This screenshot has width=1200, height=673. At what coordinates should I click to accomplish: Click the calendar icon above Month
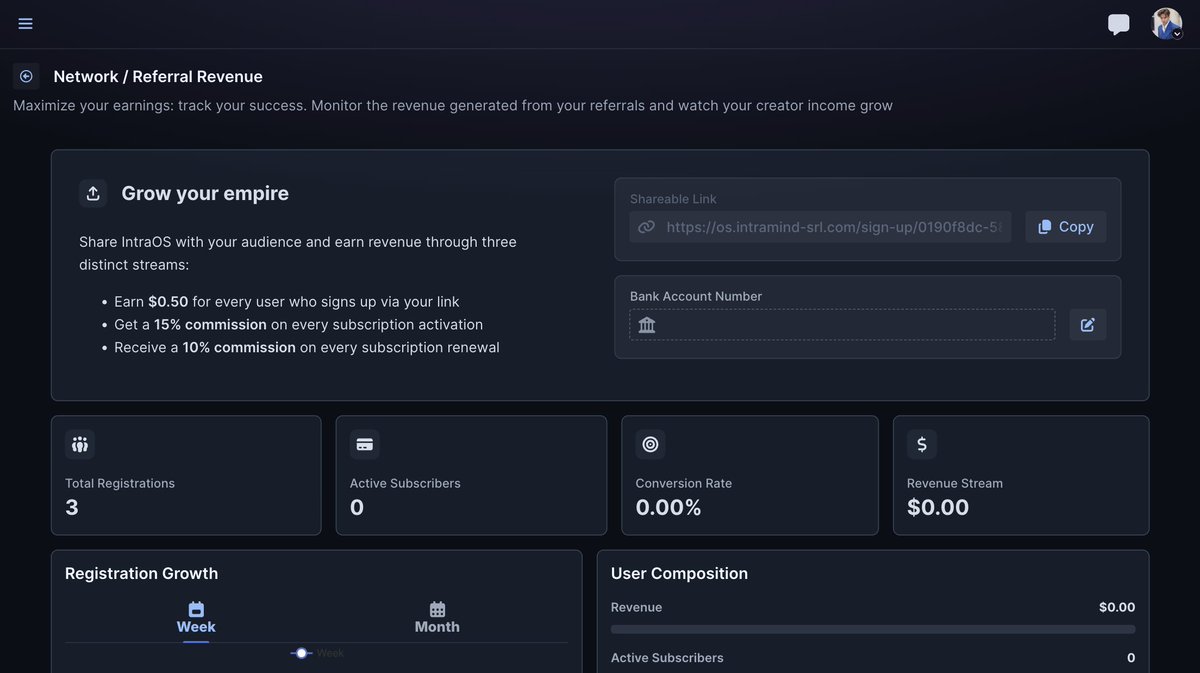point(437,609)
